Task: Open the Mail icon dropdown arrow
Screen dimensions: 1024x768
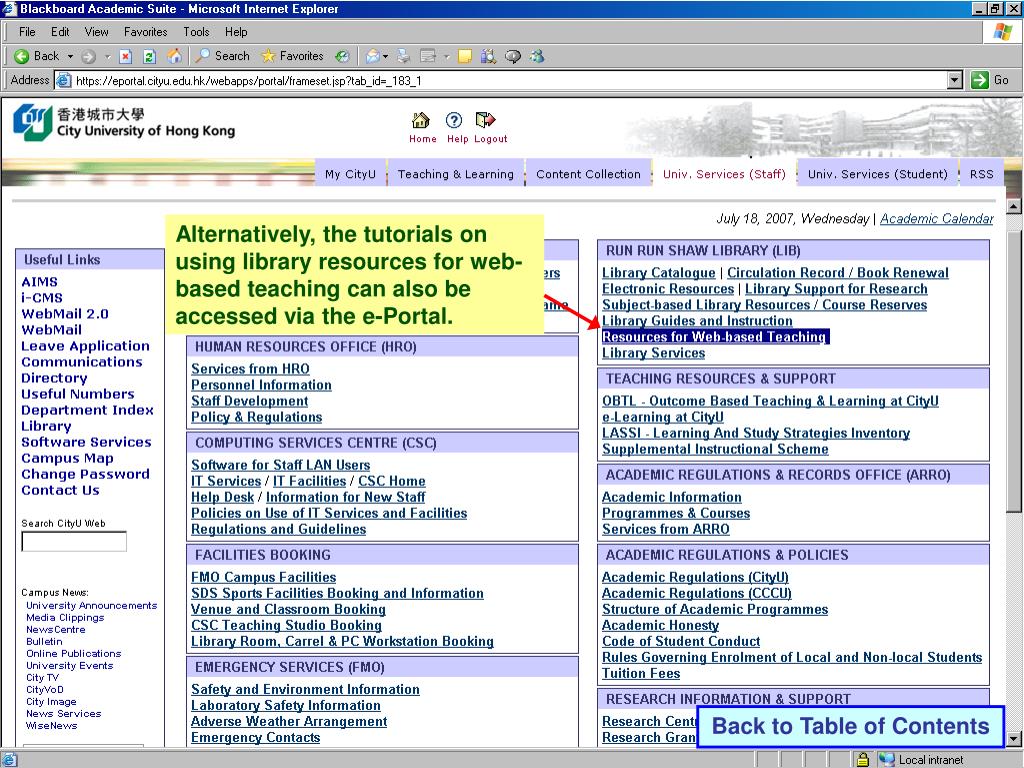Action: pos(385,57)
